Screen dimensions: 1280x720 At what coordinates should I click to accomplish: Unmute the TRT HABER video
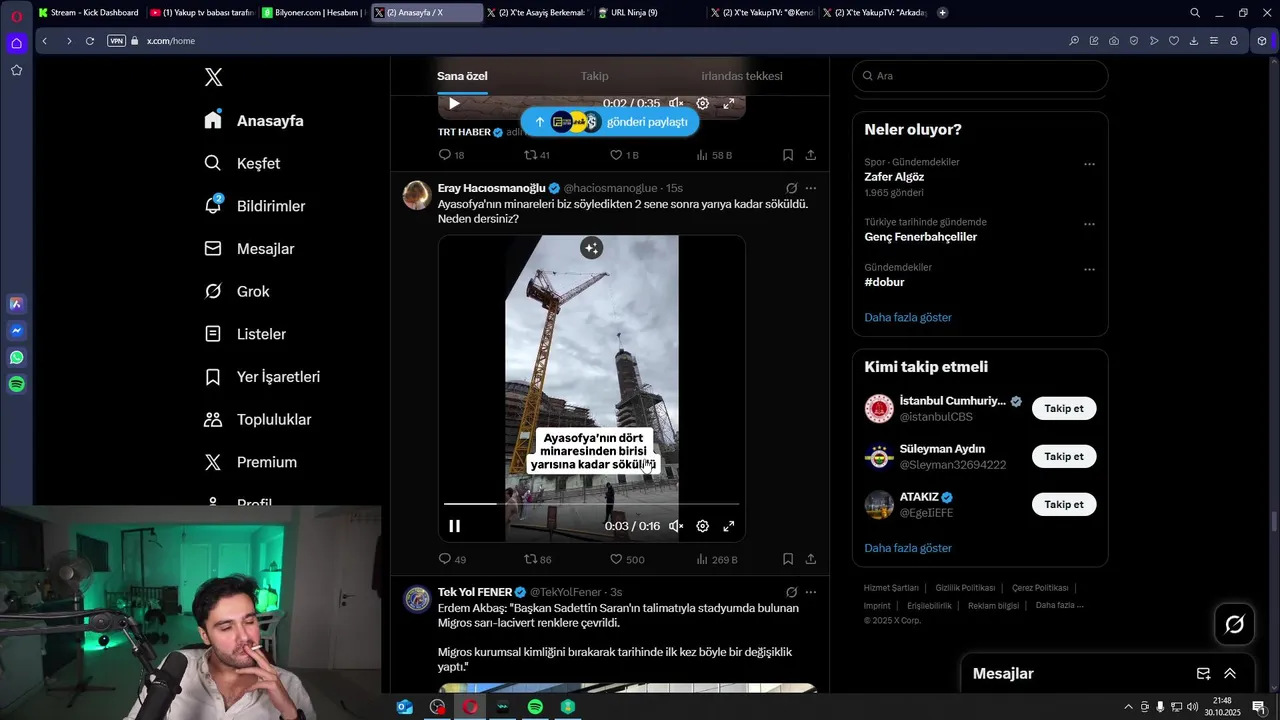[676, 103]
